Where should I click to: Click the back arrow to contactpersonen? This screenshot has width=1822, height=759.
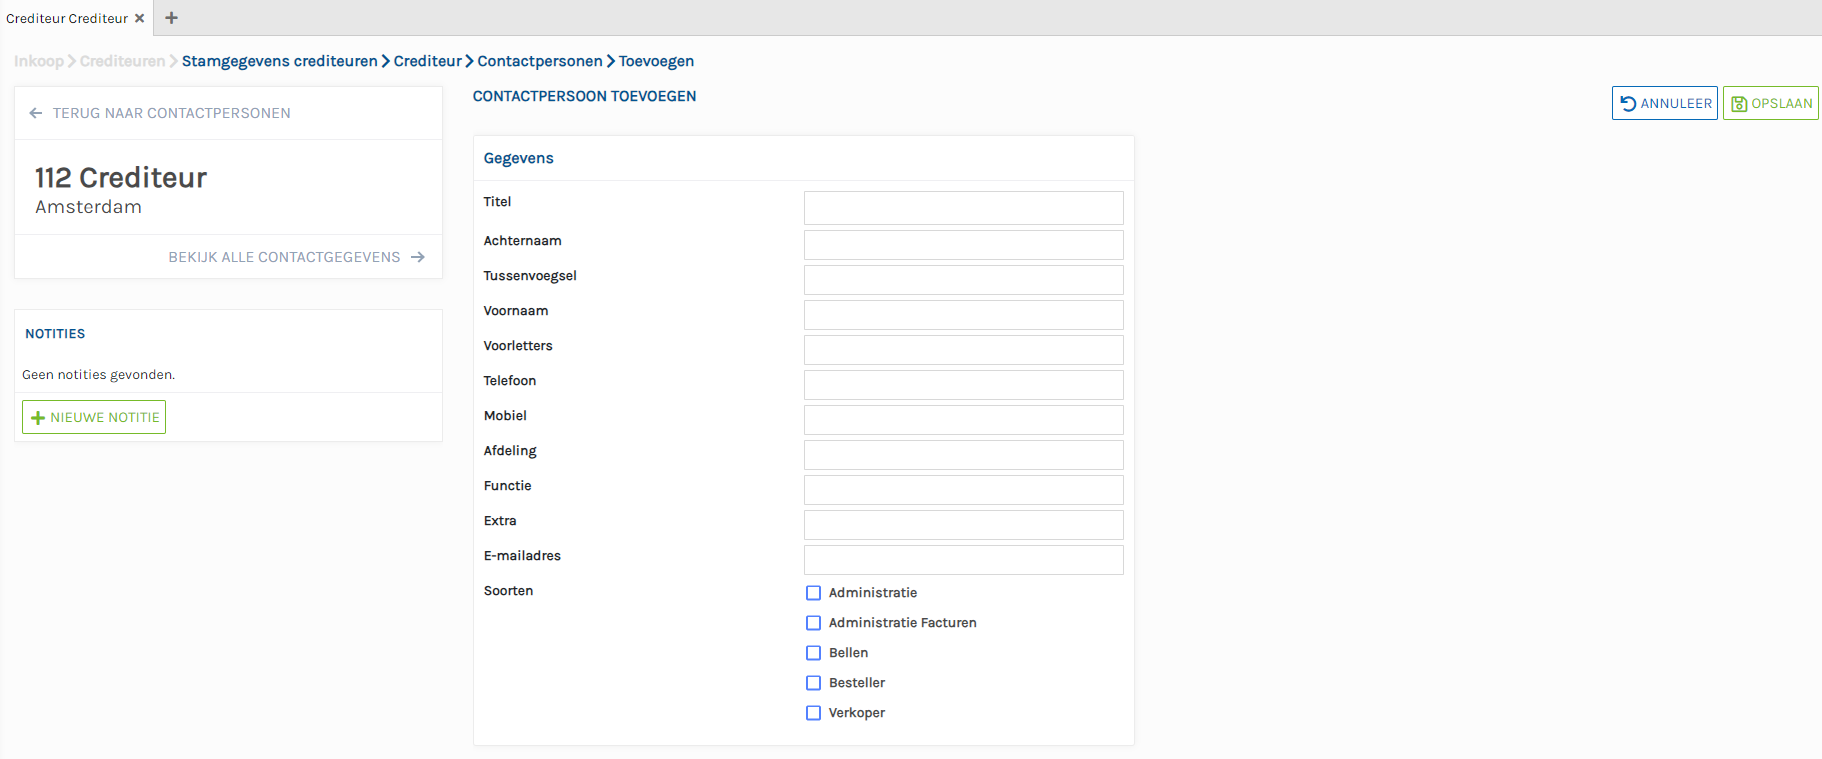(x=36, y=113)
